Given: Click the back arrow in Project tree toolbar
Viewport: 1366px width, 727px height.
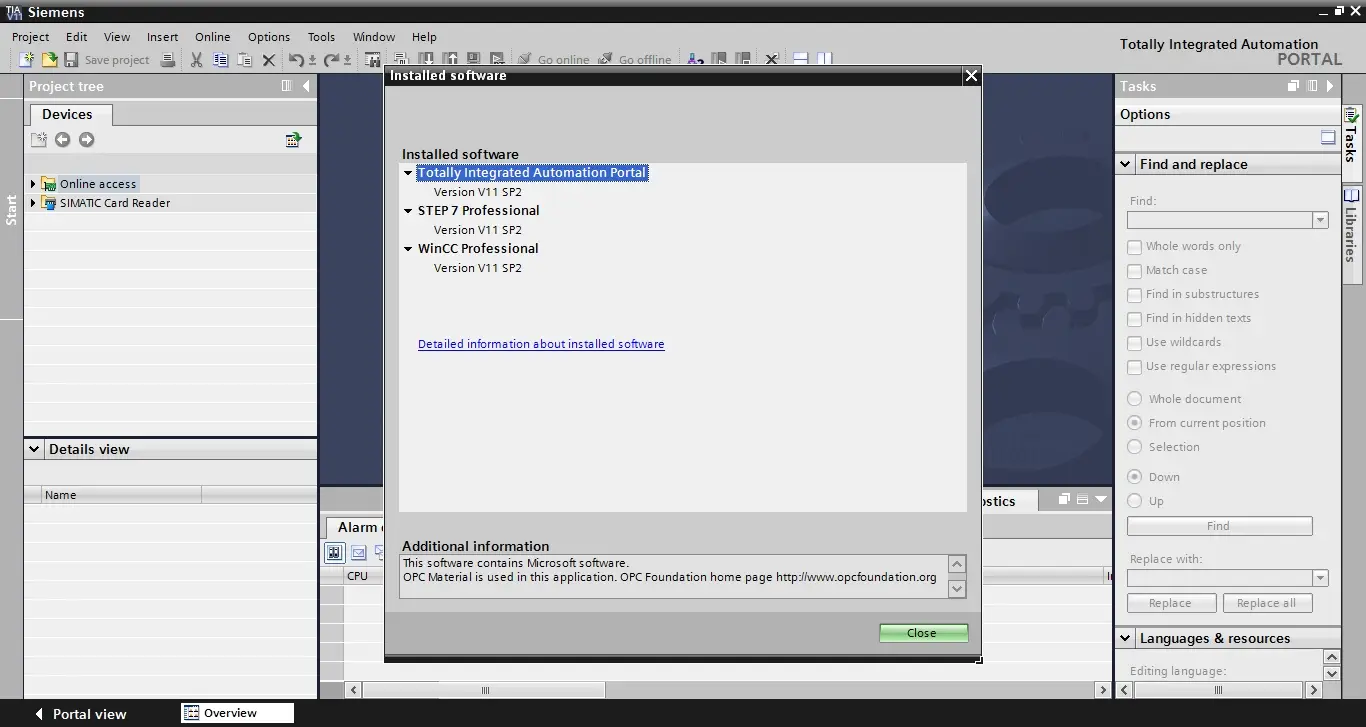Looking at the screenshot, I should 62,140.
